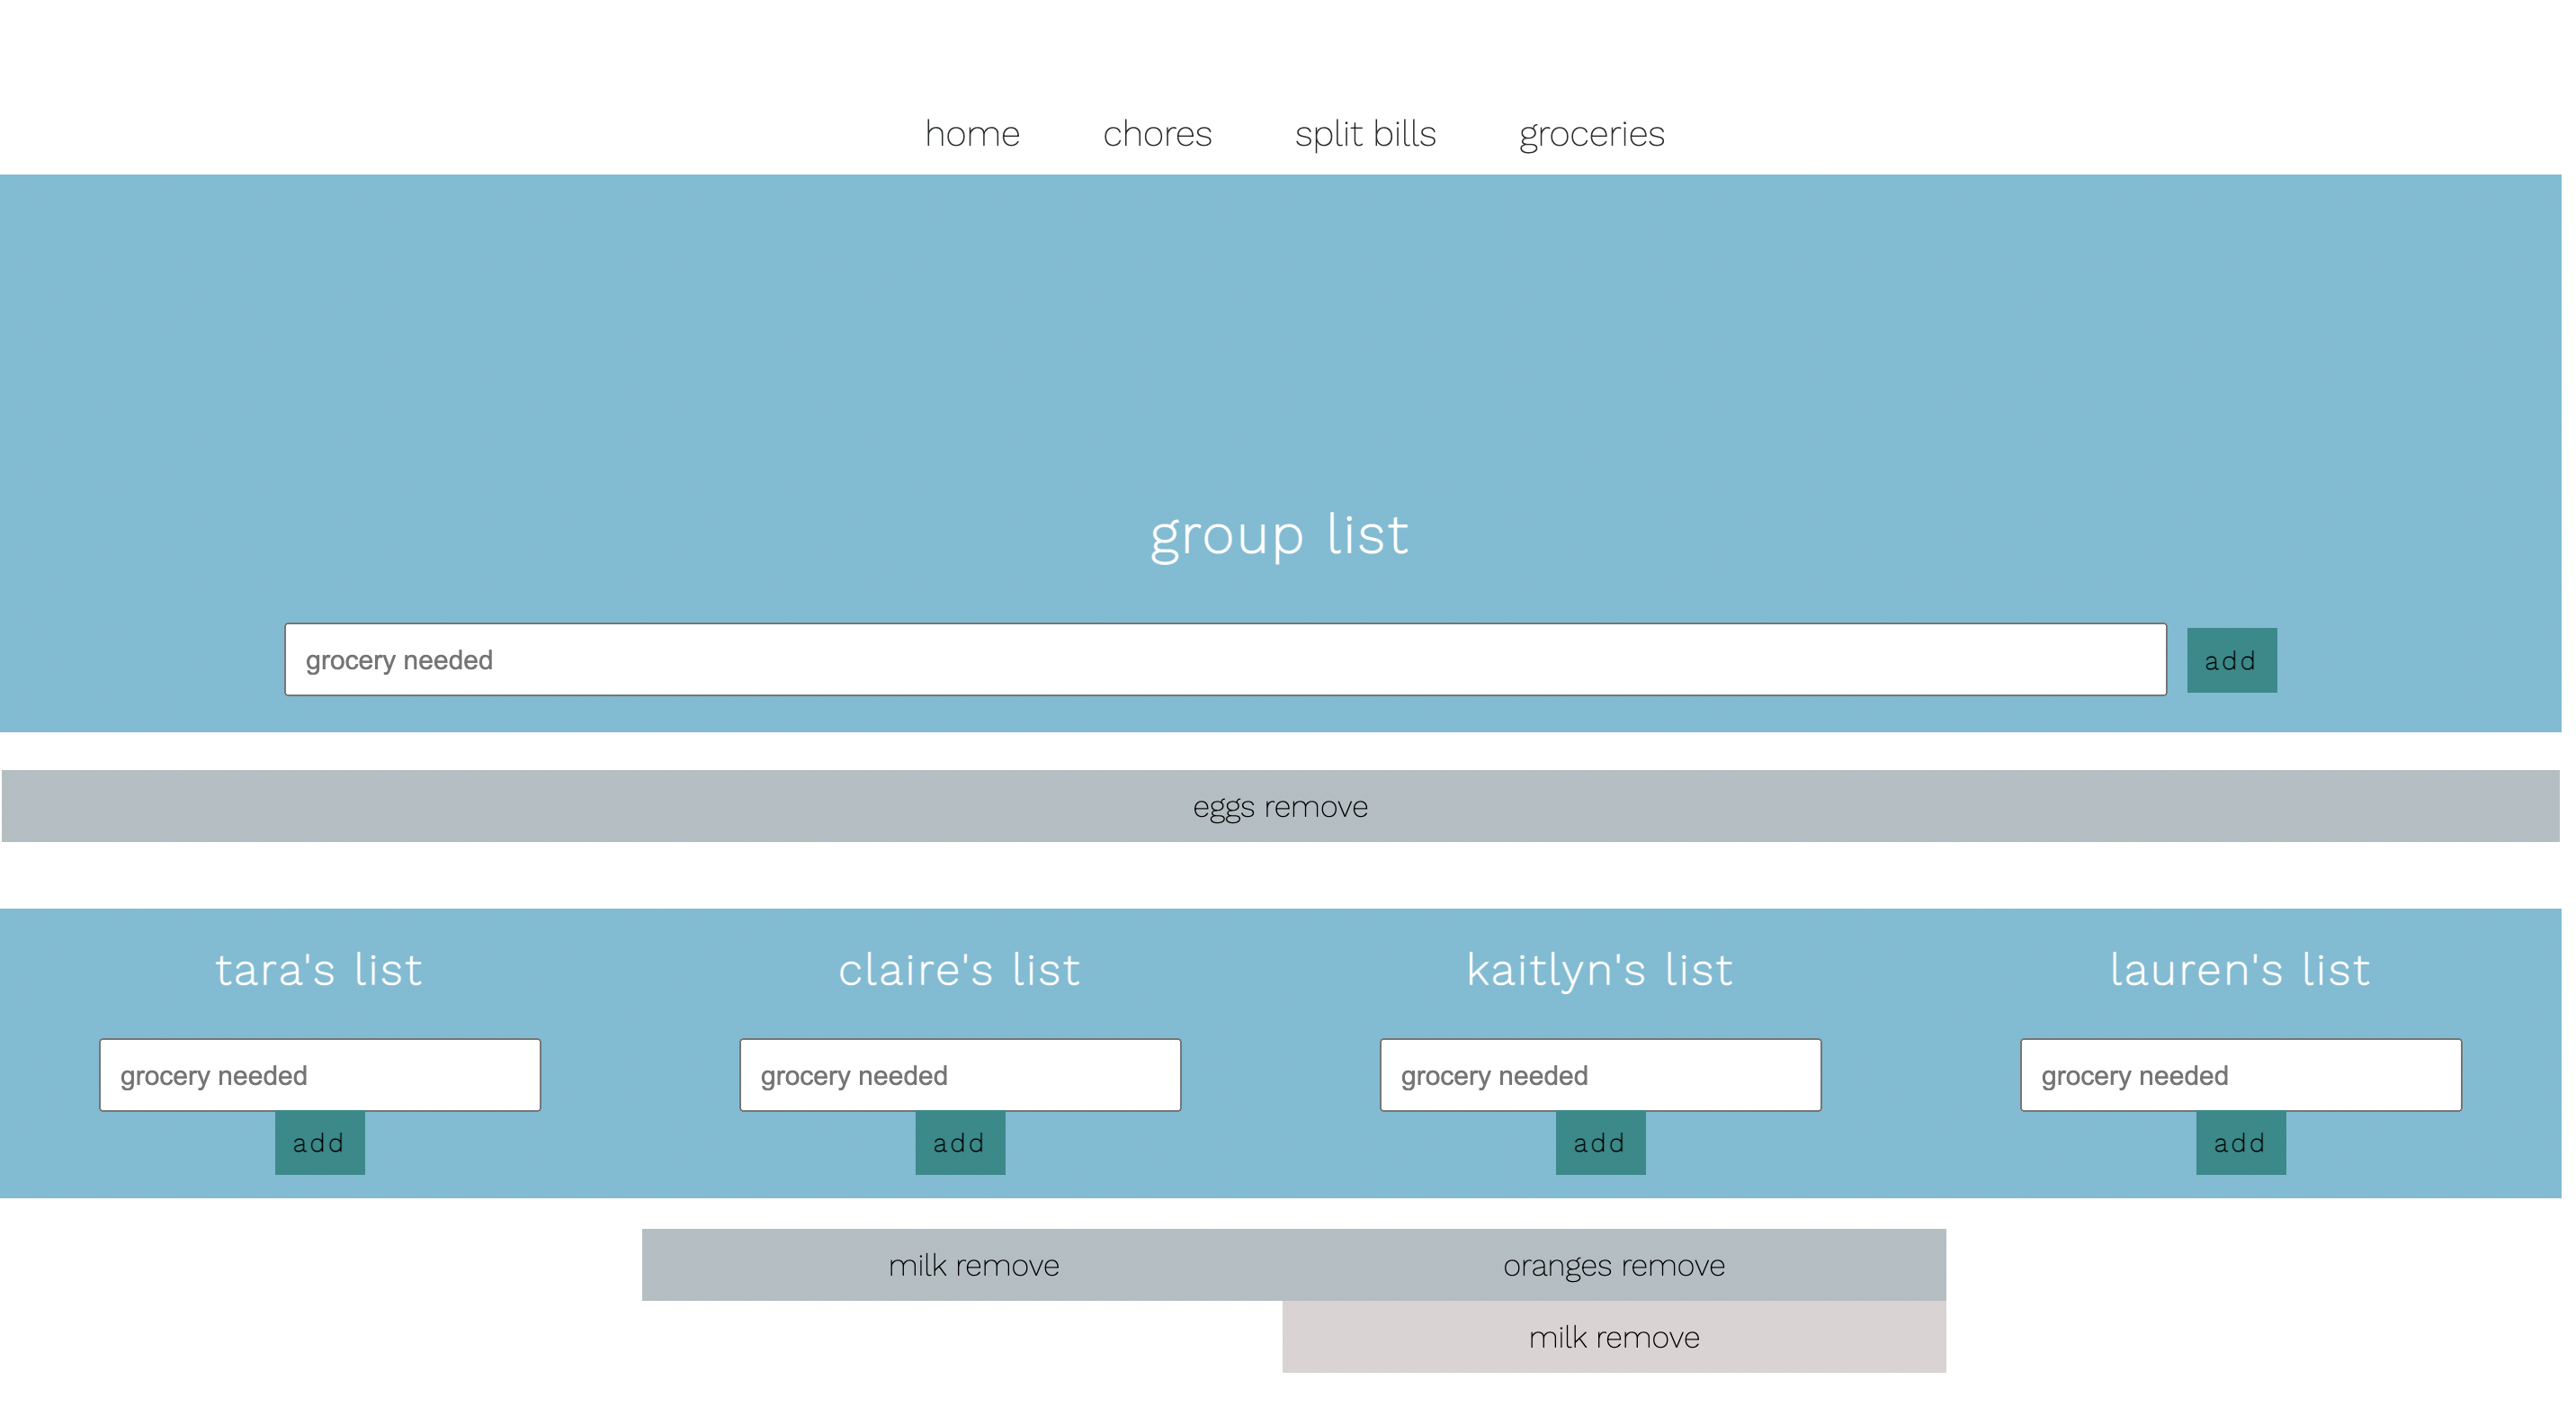The width and height of the screenshot is (2576, 1416).
Task: Click lauren's list grocery needed field
Action: (2240, 1075)
